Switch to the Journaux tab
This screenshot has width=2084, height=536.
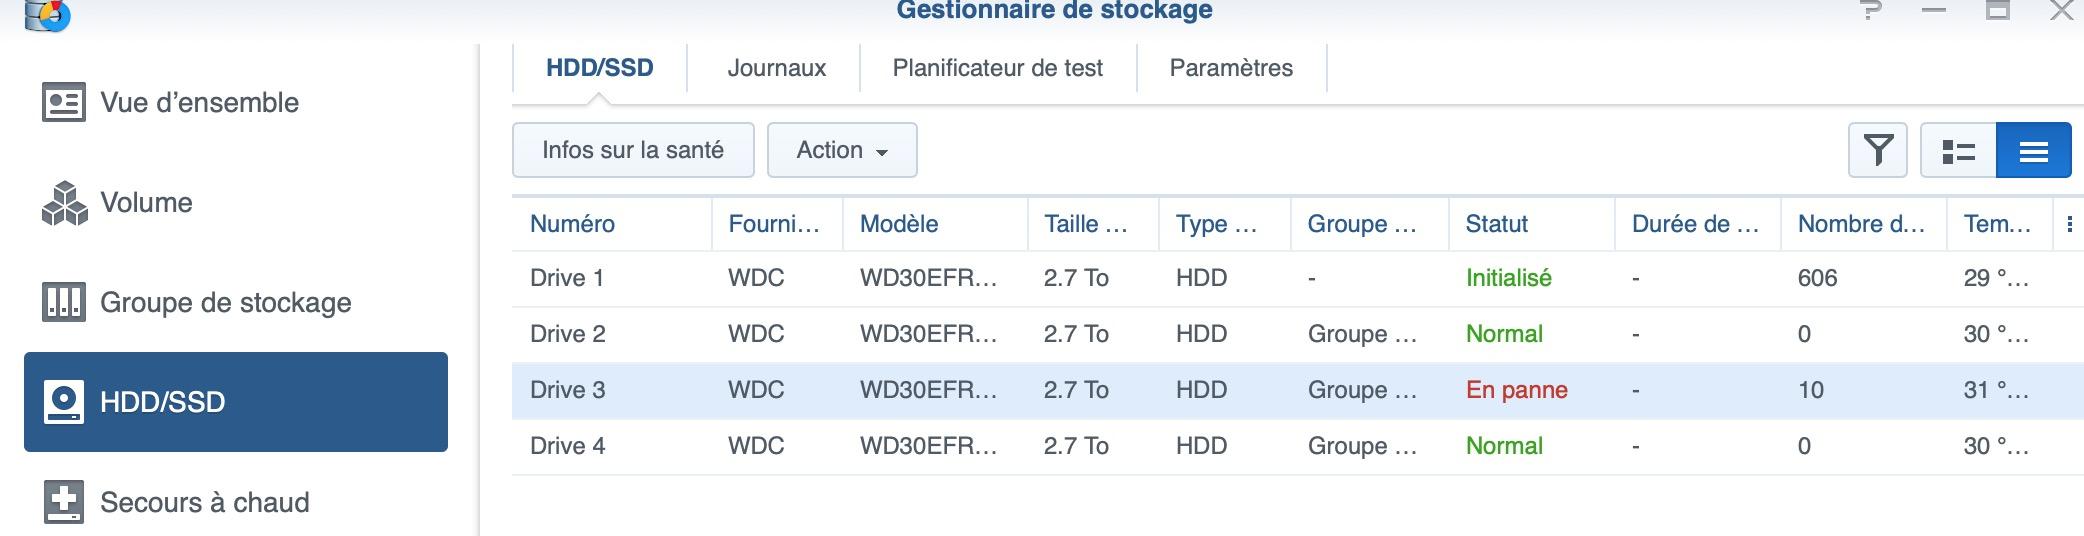pyautogui.click(x=776, y=68)
